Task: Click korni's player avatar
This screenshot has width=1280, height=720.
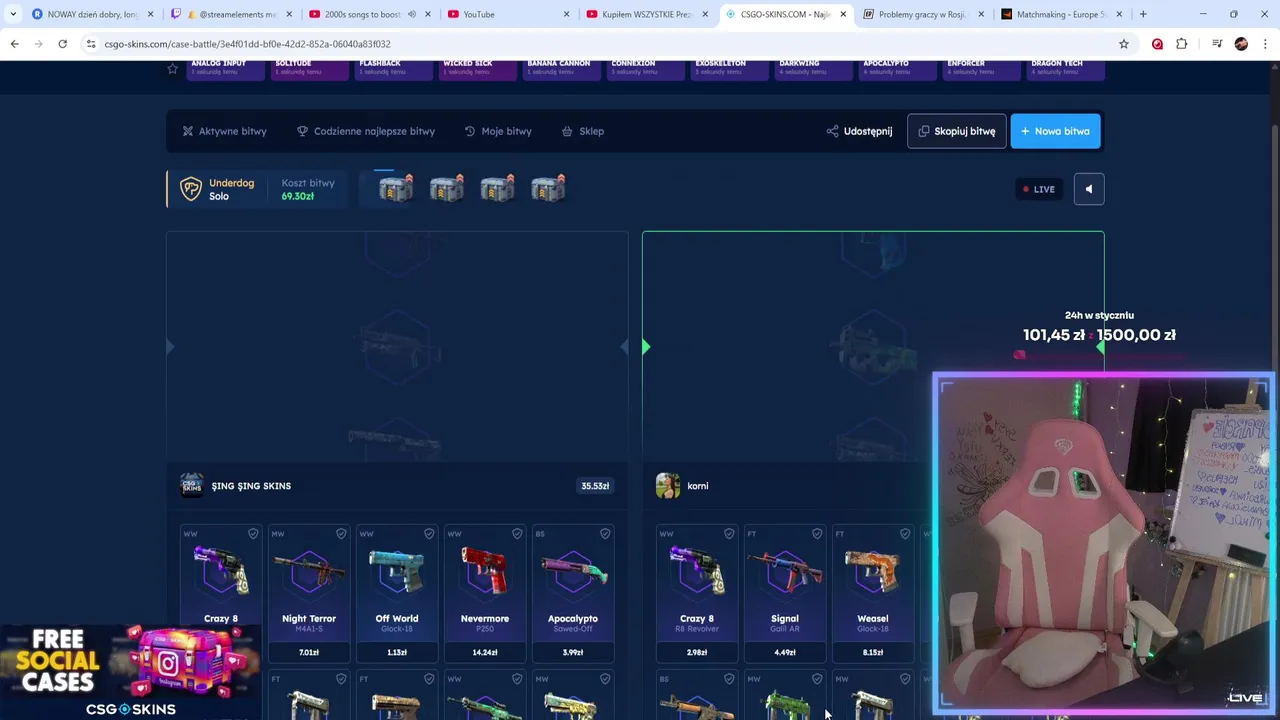Action: [x=667, y=486]
